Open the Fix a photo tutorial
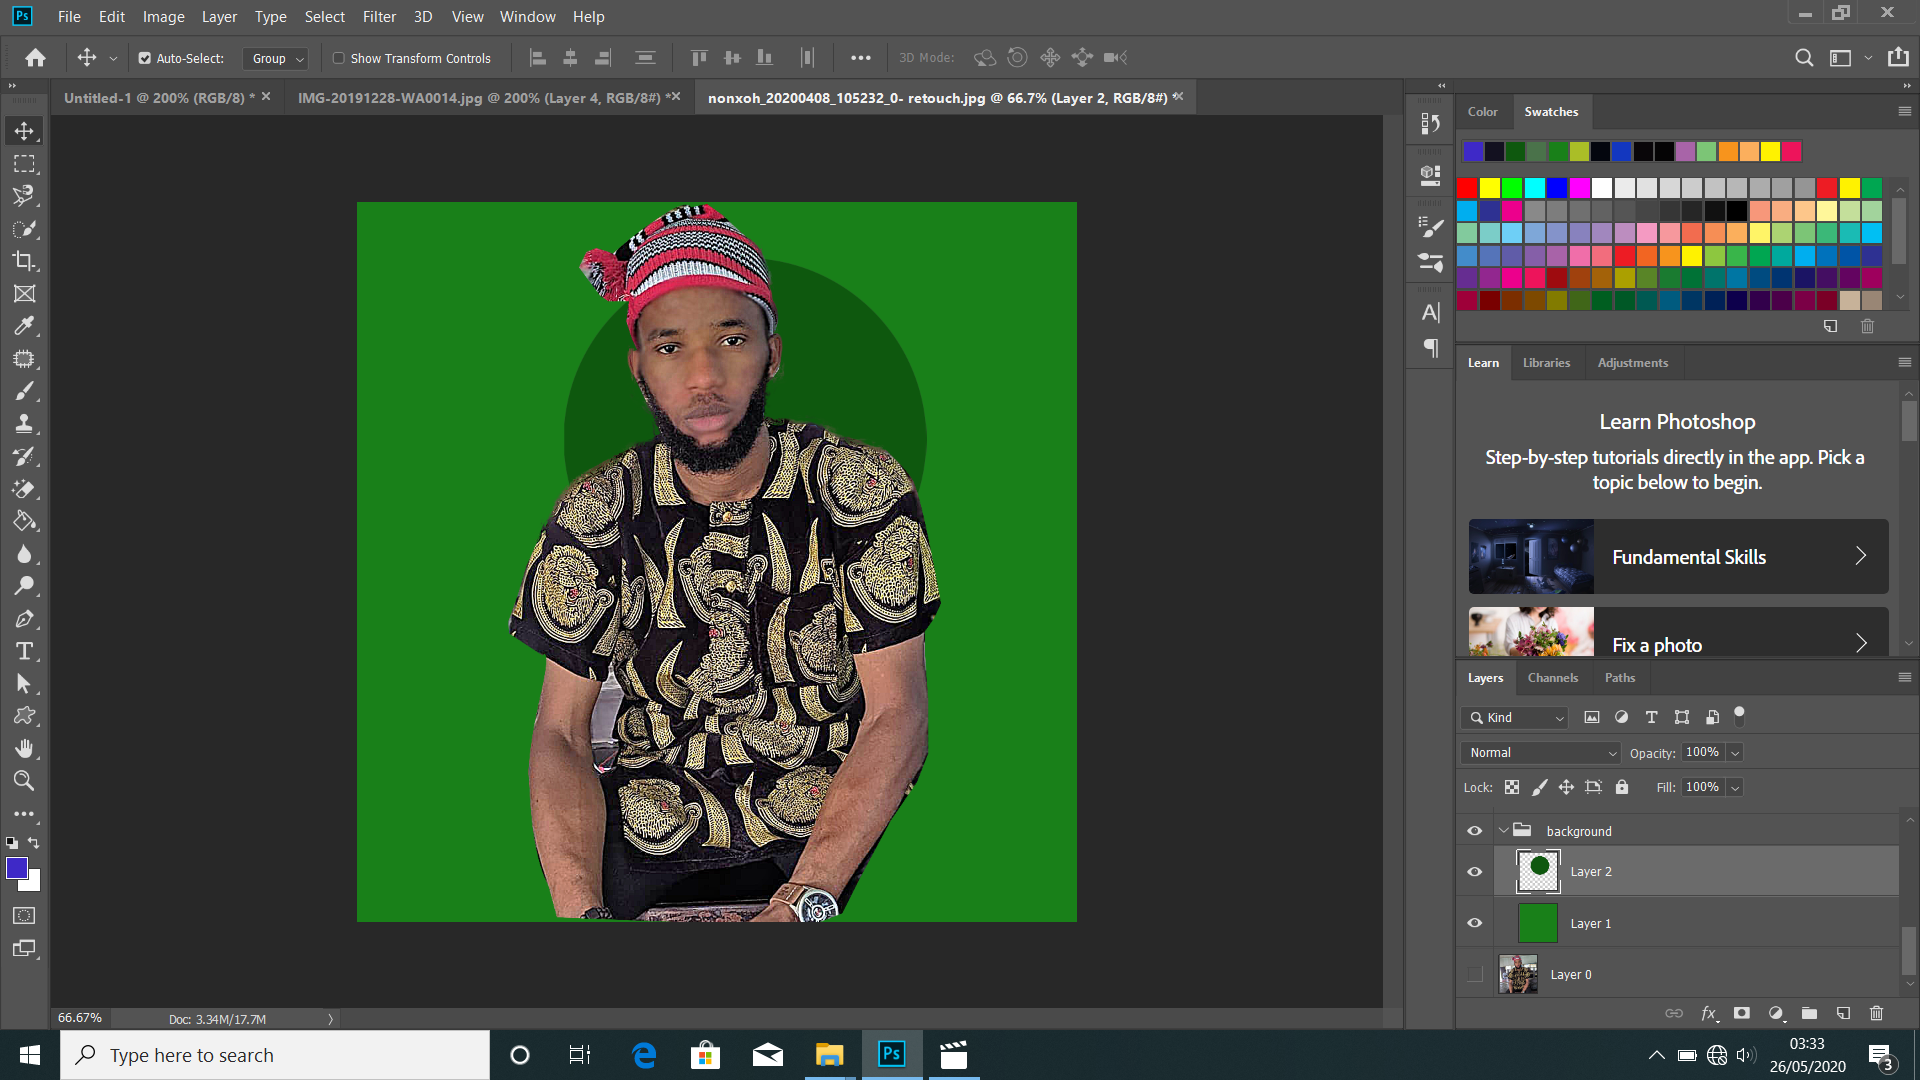Image resolution: width=1920 pixels, height=1080 pixels. 1678,632
